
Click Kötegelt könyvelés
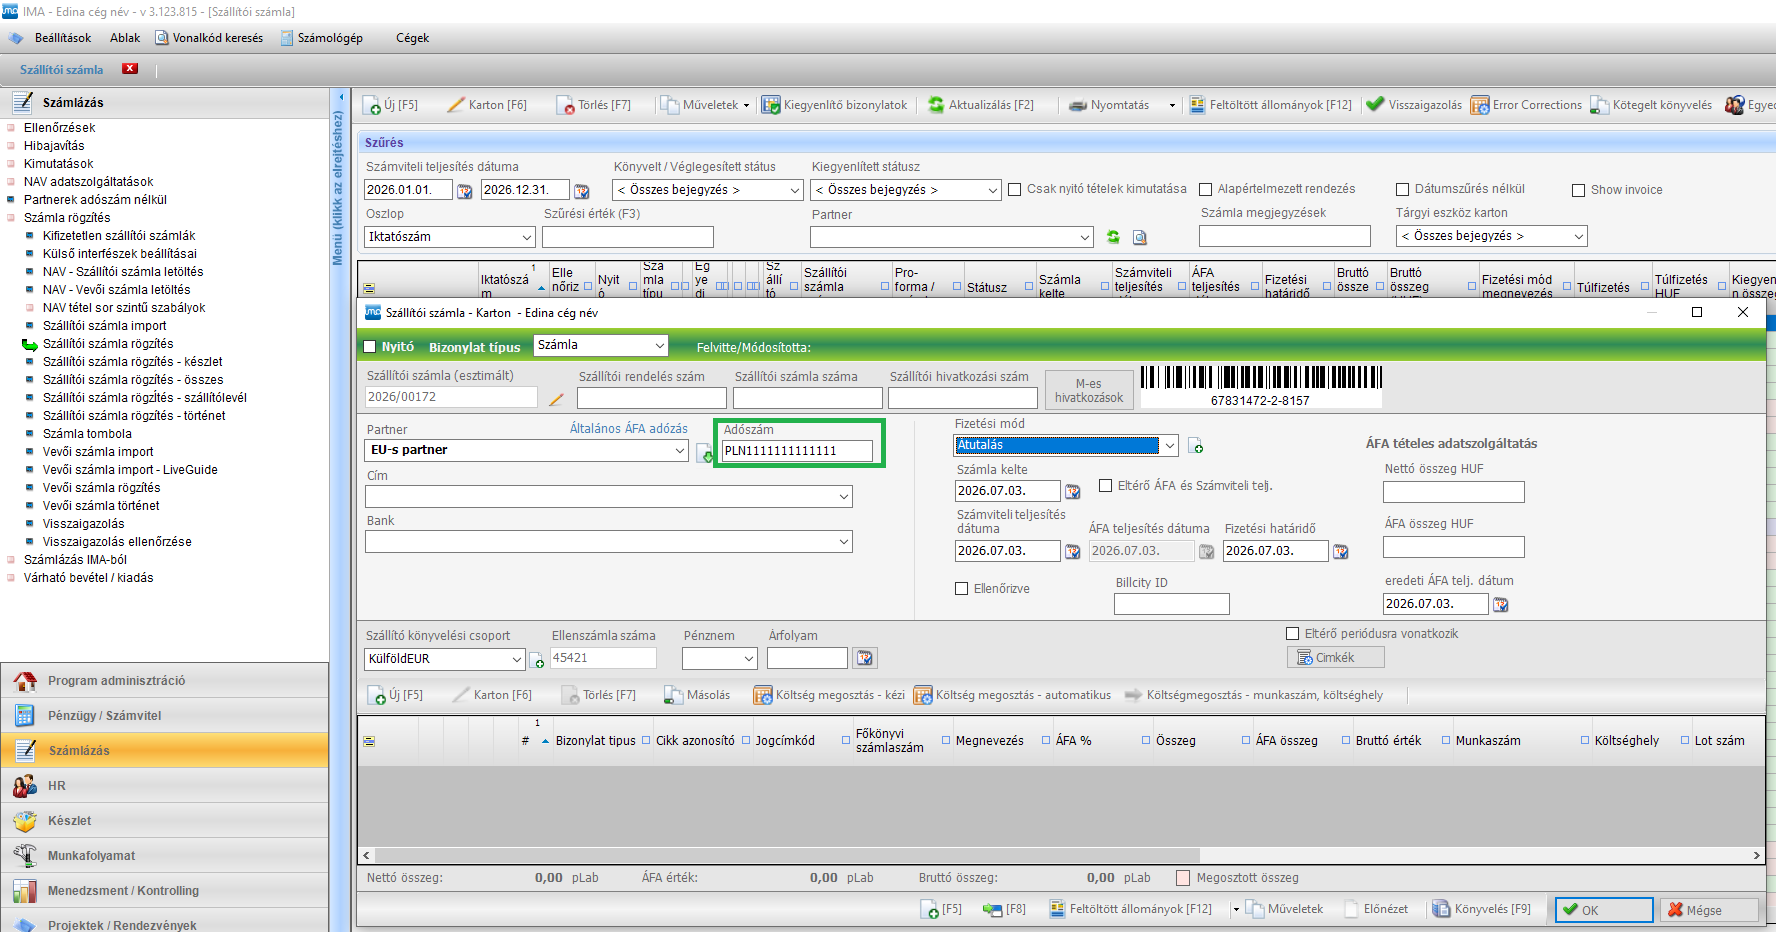[x=1651, y=105]
